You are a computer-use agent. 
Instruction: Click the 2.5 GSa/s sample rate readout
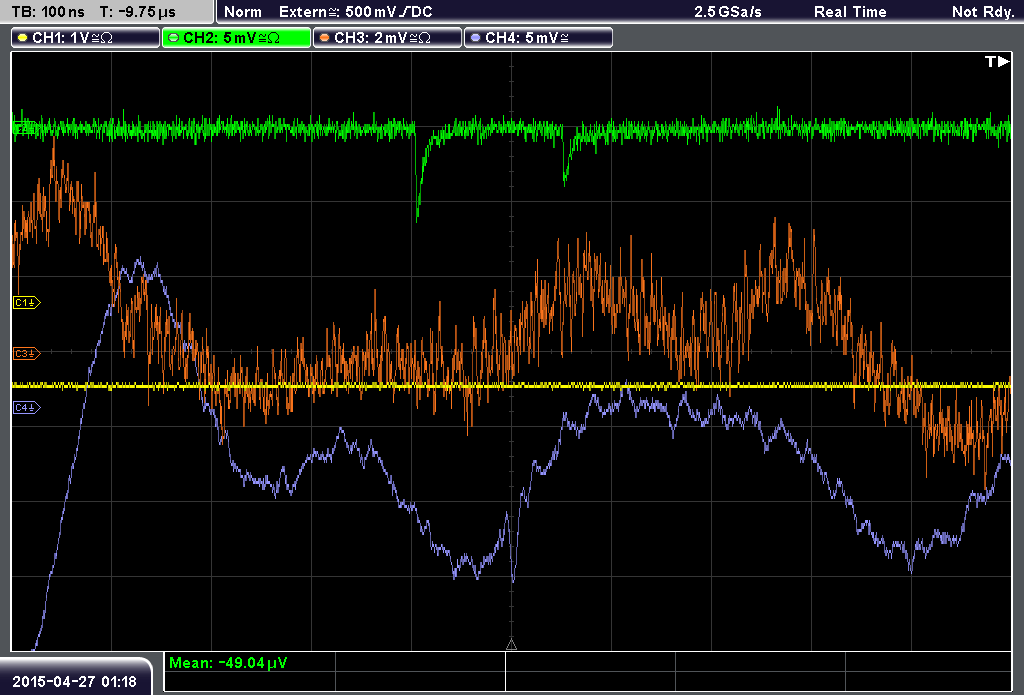[x=728, y=12]
